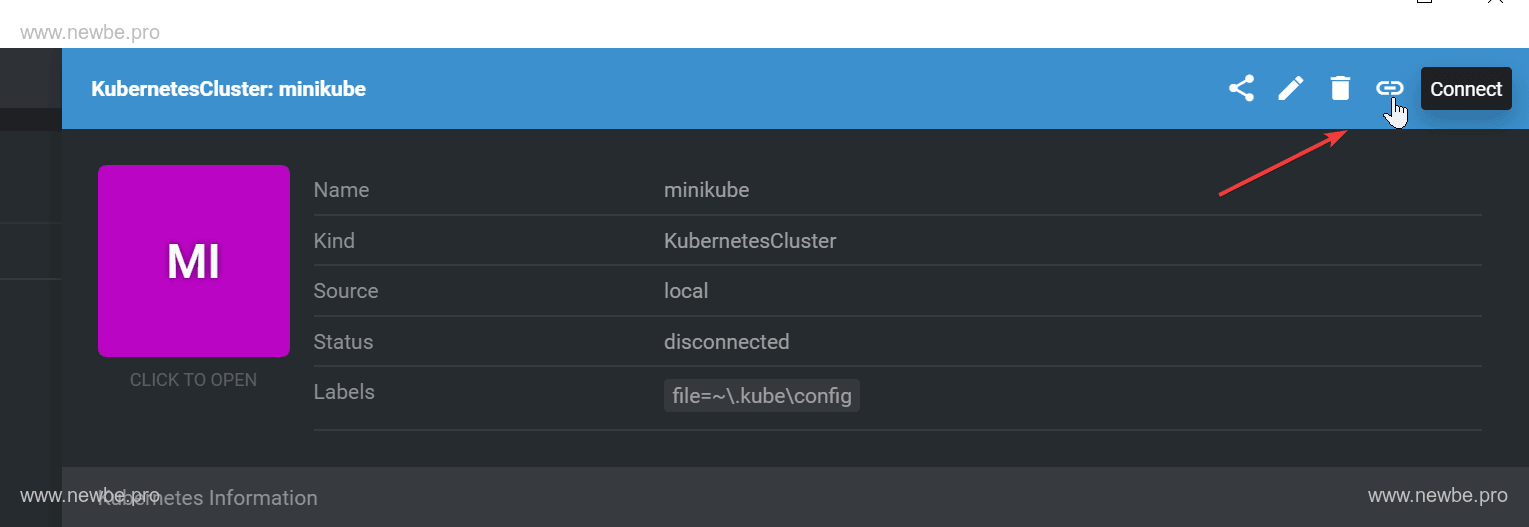Open the cluster via purple MI avatar

coord(194,261)
